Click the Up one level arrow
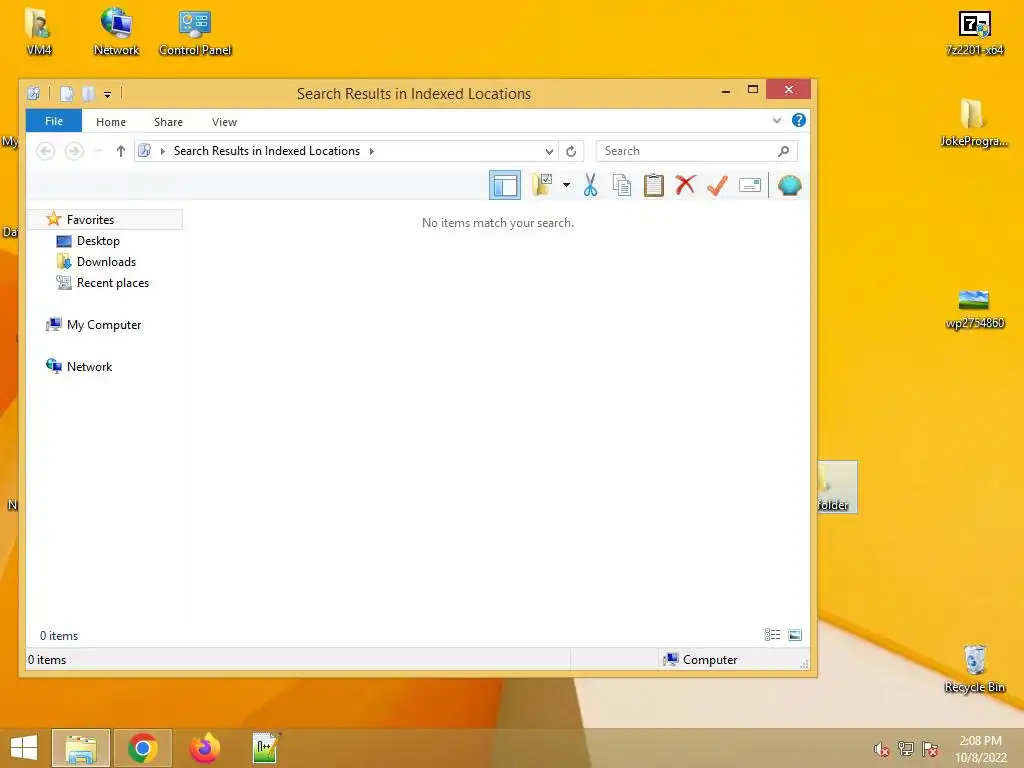 [120, 152]
